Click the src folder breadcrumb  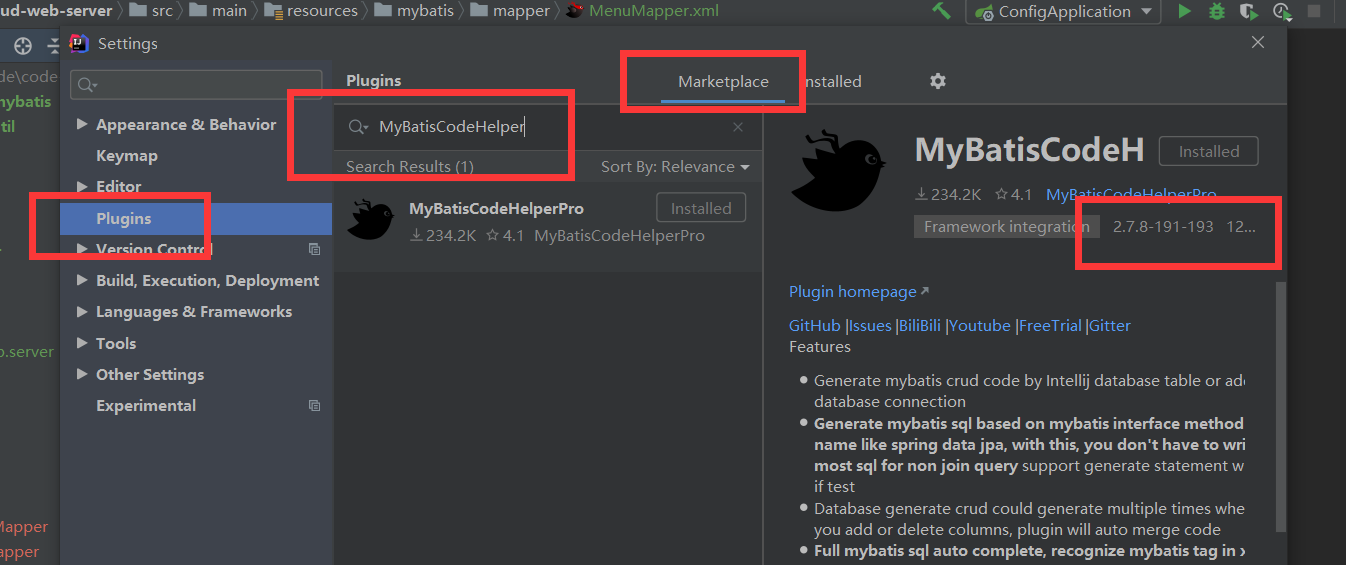151,11
